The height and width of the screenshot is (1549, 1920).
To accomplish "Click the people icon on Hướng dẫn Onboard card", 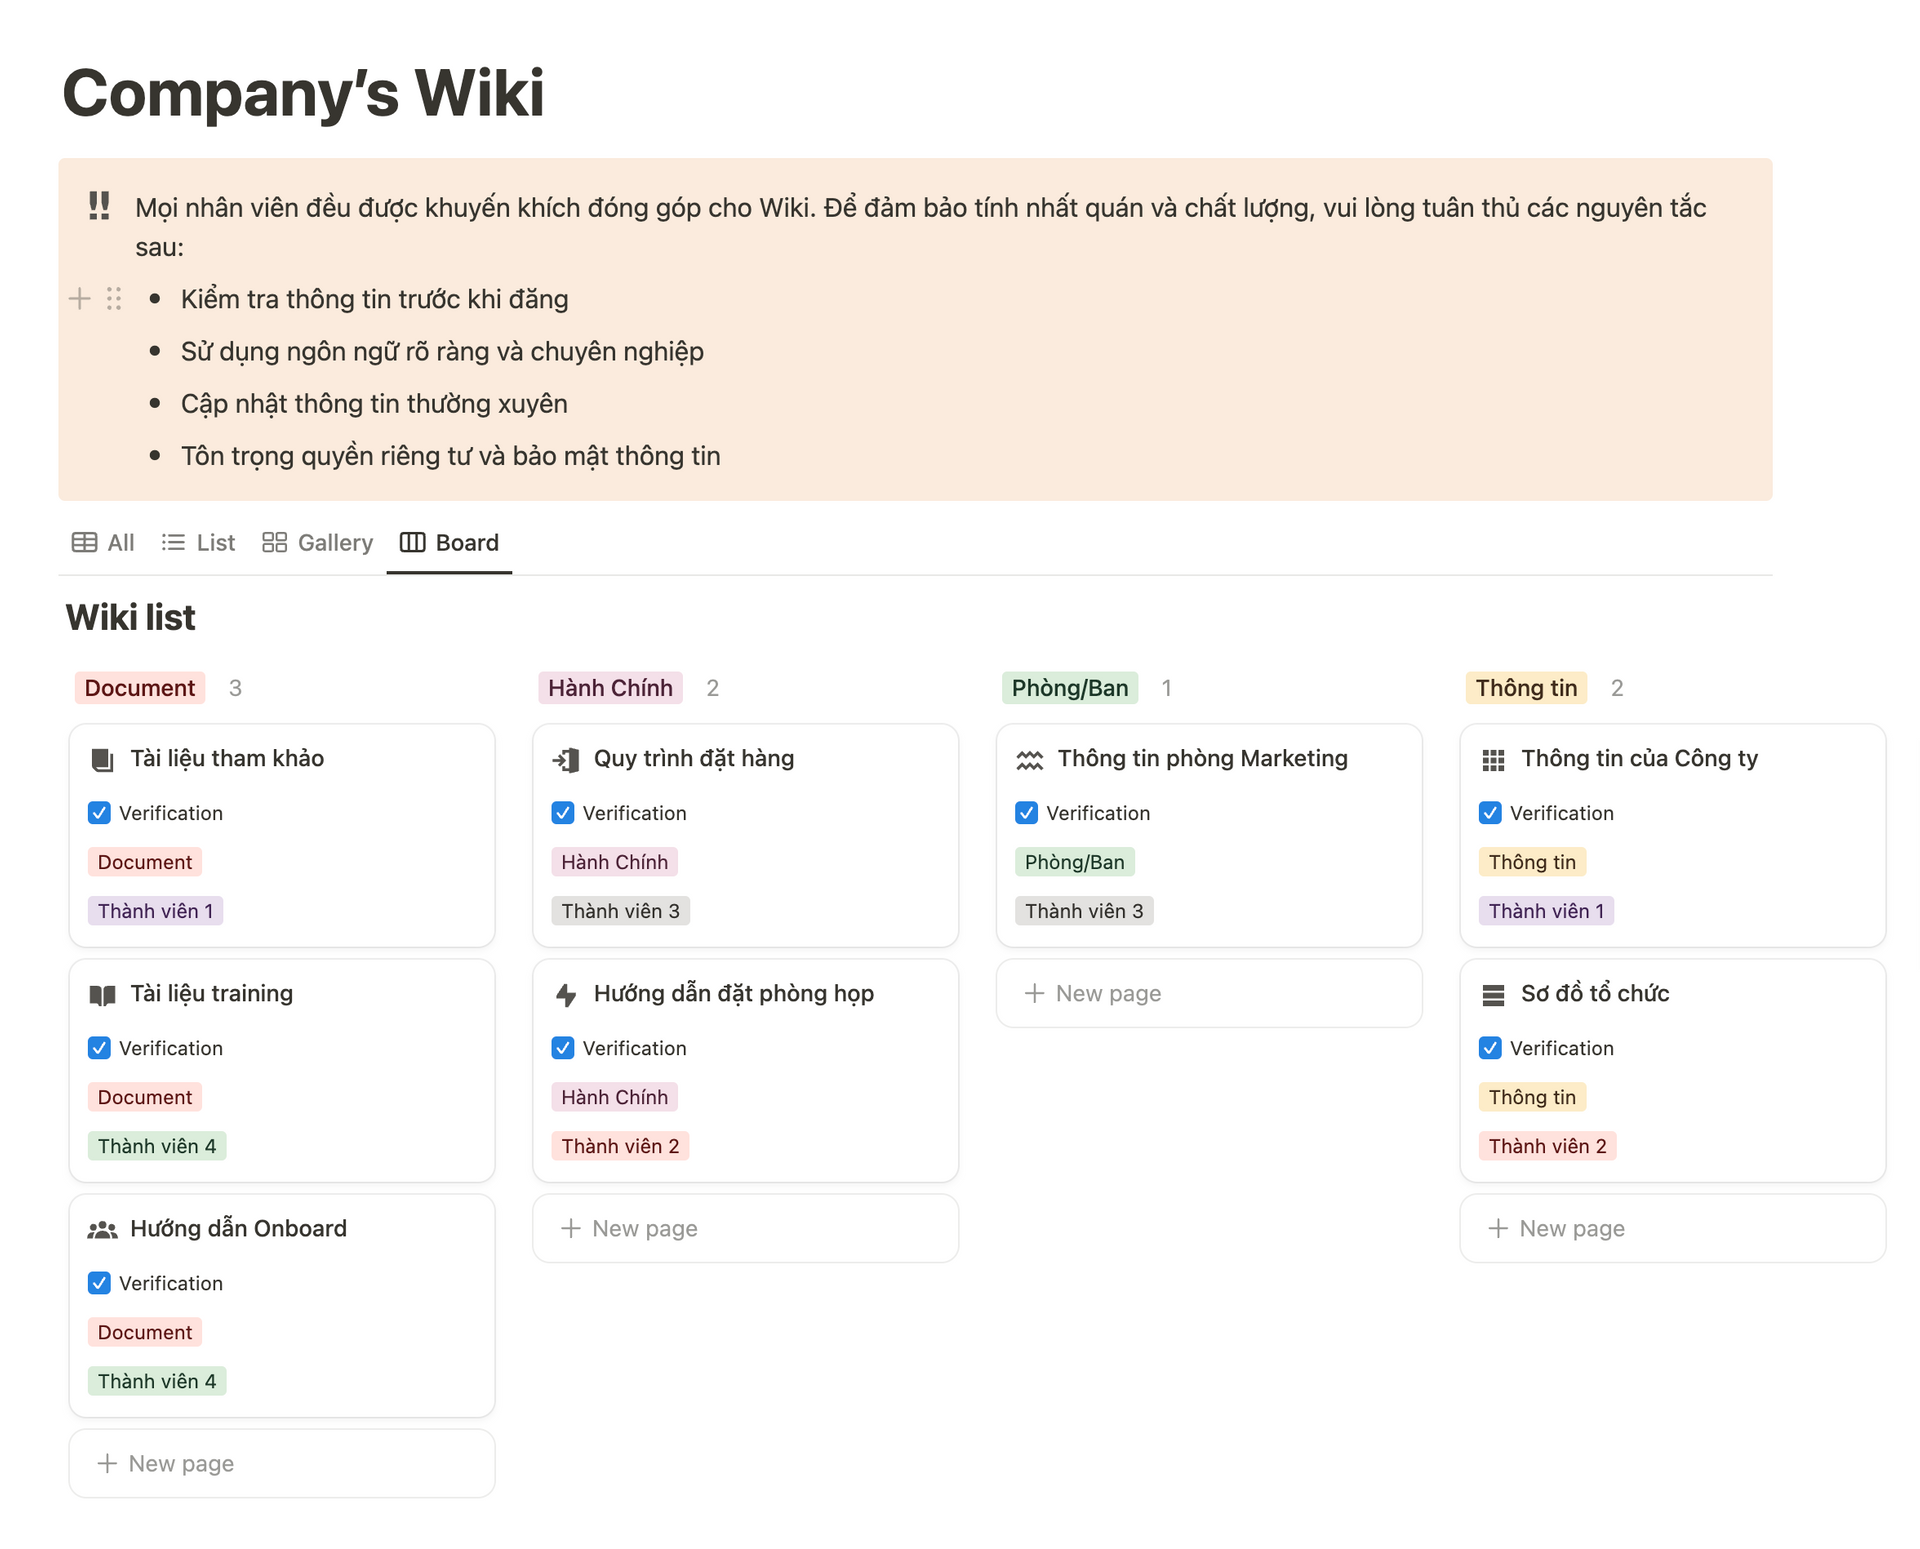I will (103, 1228).
